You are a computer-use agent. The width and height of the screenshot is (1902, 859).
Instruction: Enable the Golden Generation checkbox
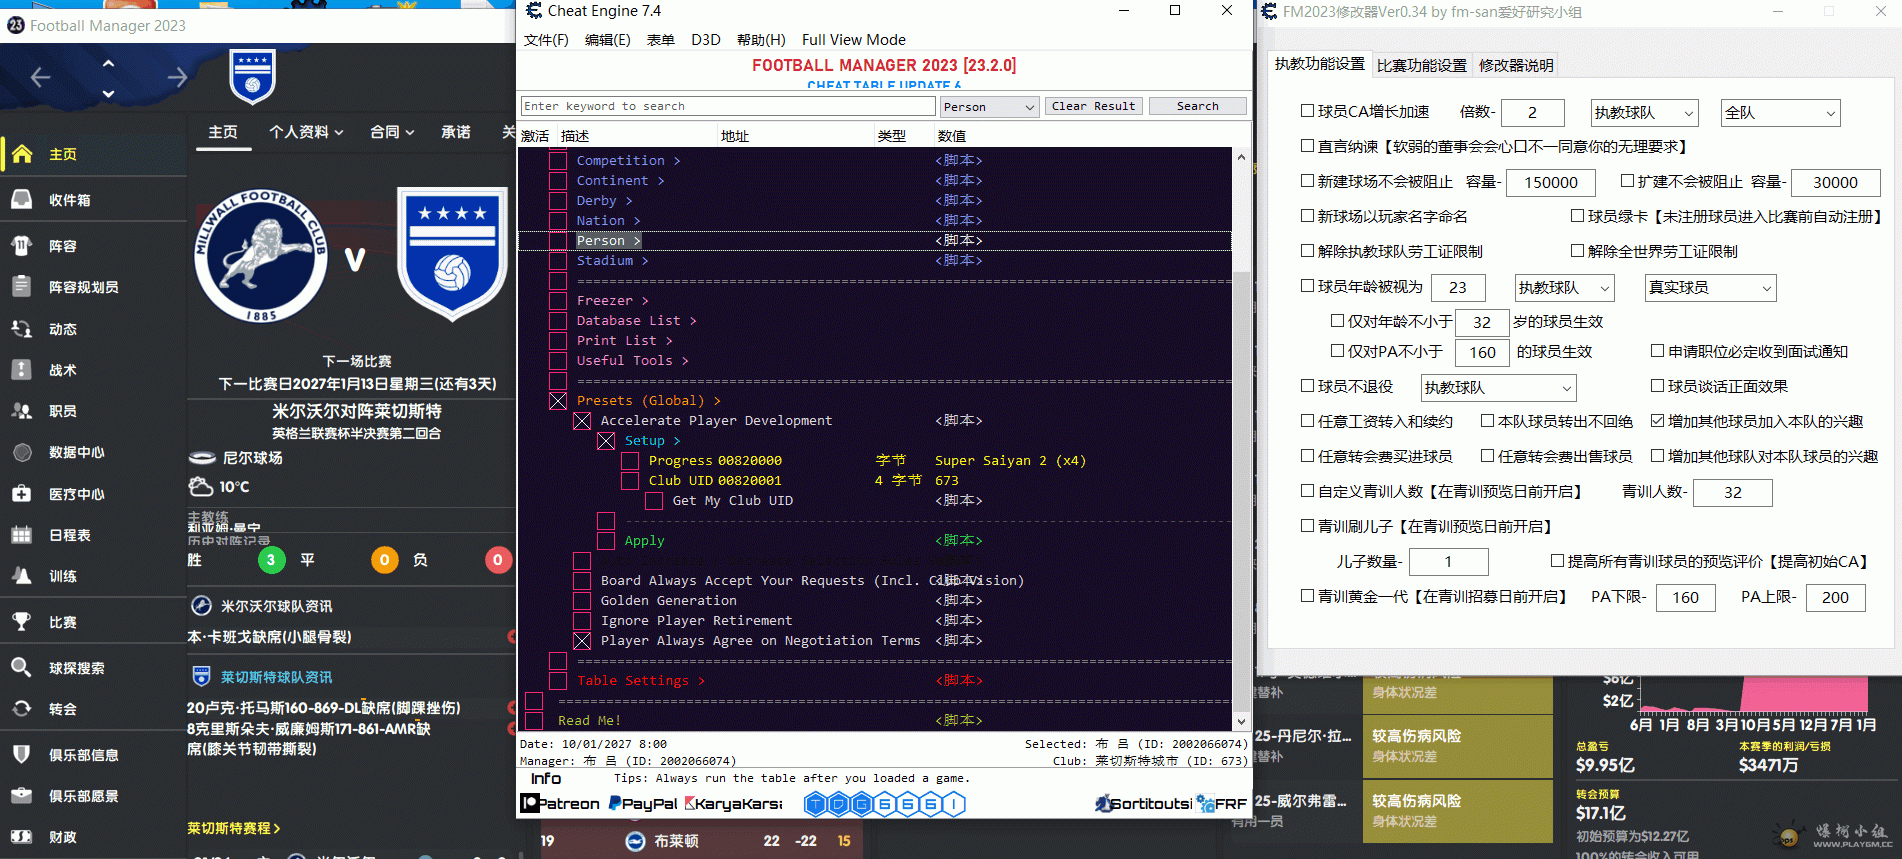pyautogui.click(x=582, y=601)
